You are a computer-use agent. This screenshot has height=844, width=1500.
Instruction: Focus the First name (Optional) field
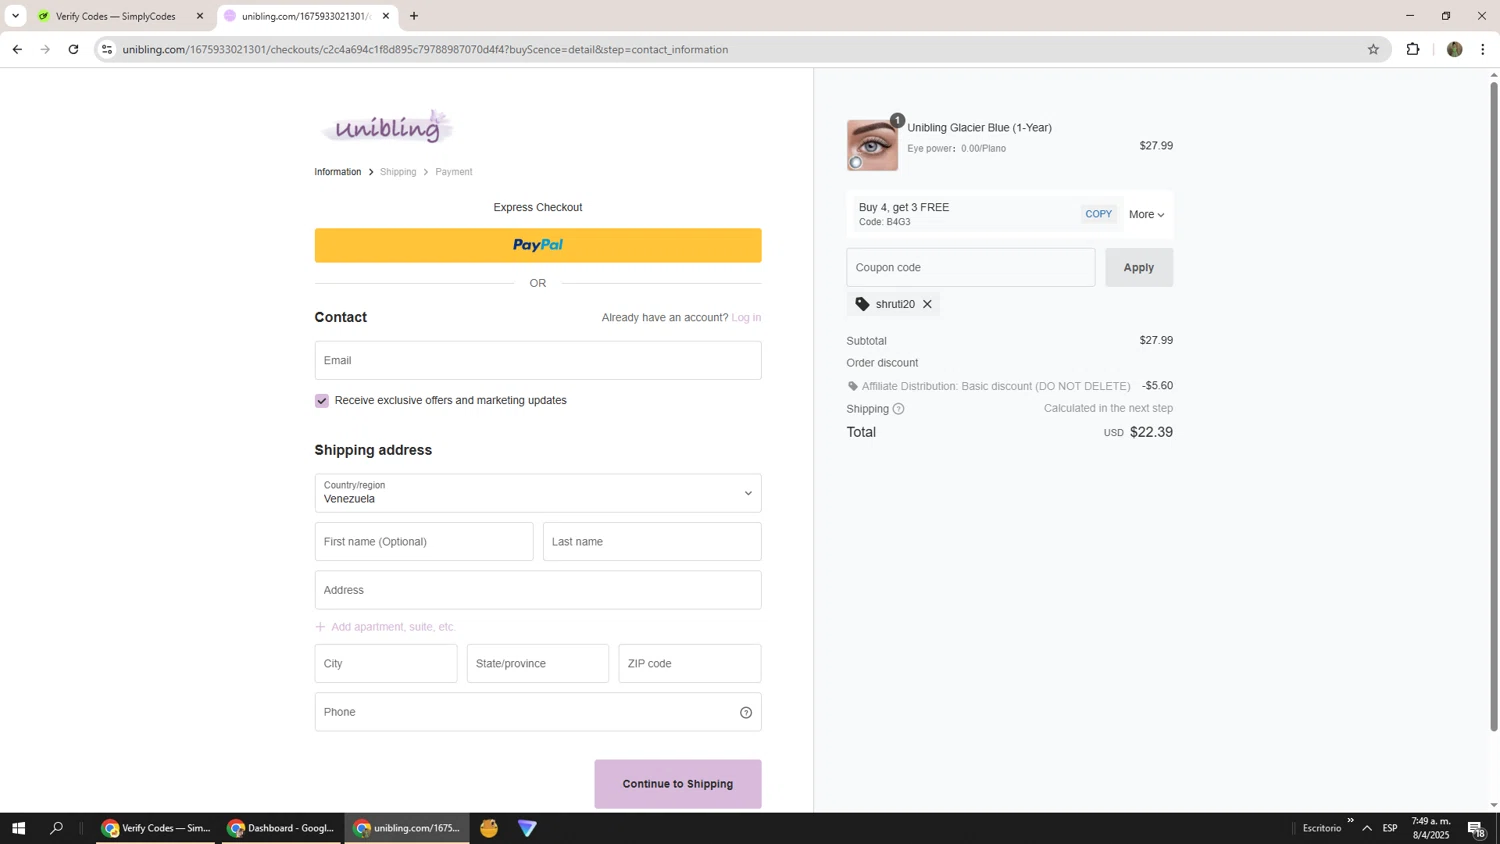coord(424,542)
